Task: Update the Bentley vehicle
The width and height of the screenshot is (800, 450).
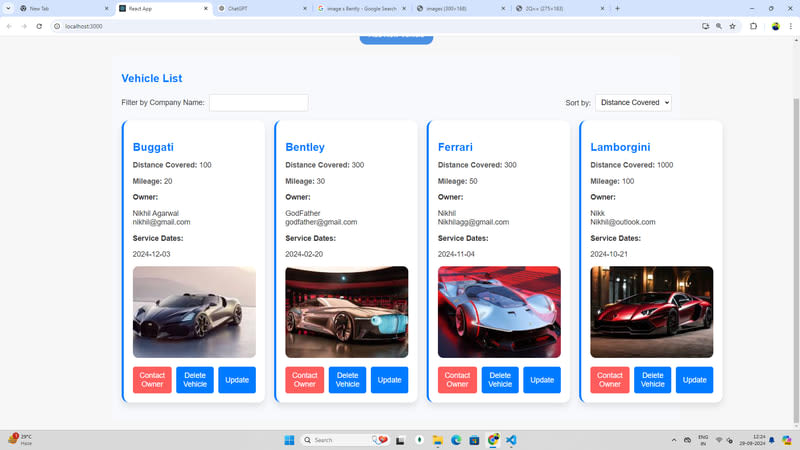Action: pyautogui.click(x=389, y=380)
